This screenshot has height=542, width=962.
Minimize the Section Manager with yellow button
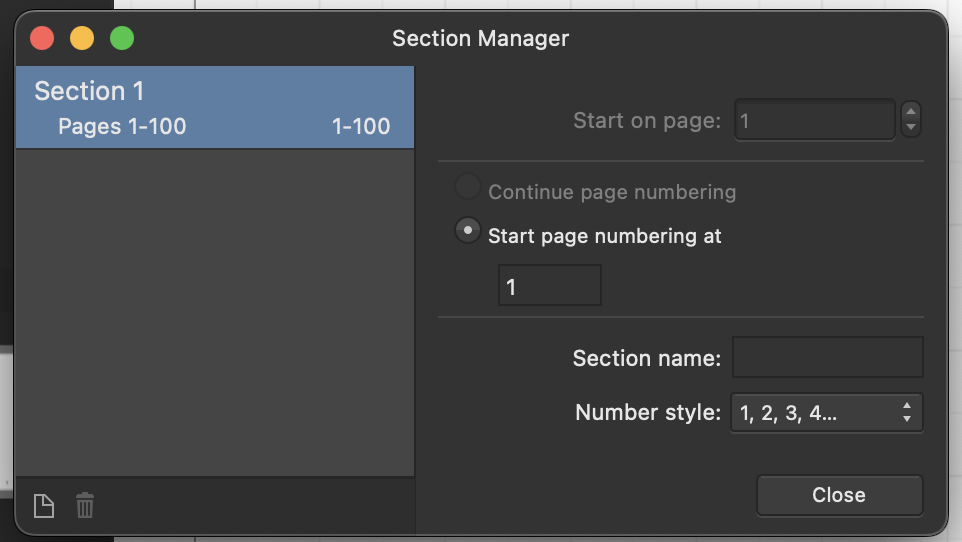click(82, 38)
